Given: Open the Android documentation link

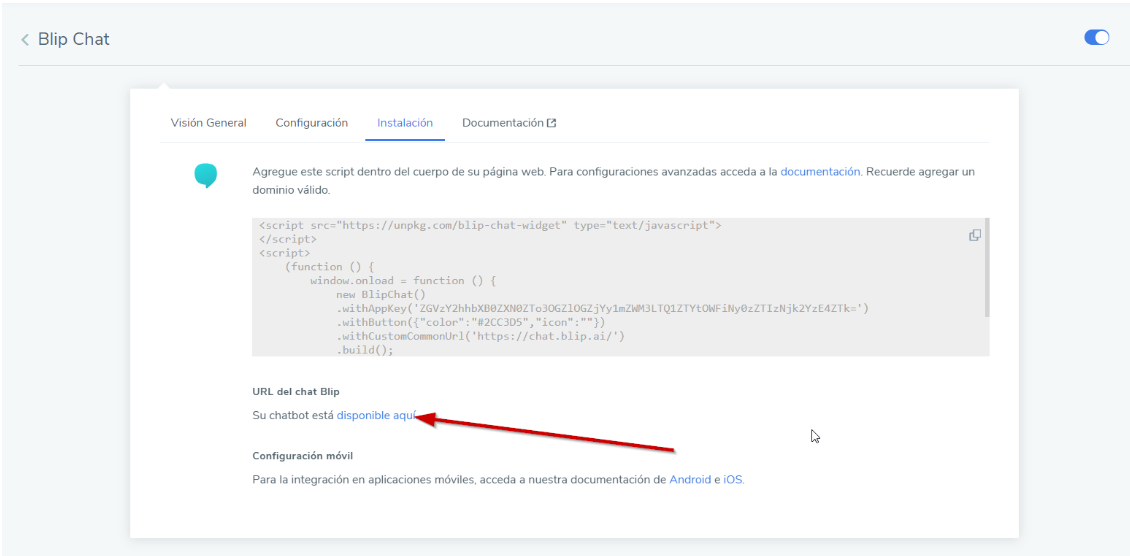Looking at the screenshot, I should point(690,480).
